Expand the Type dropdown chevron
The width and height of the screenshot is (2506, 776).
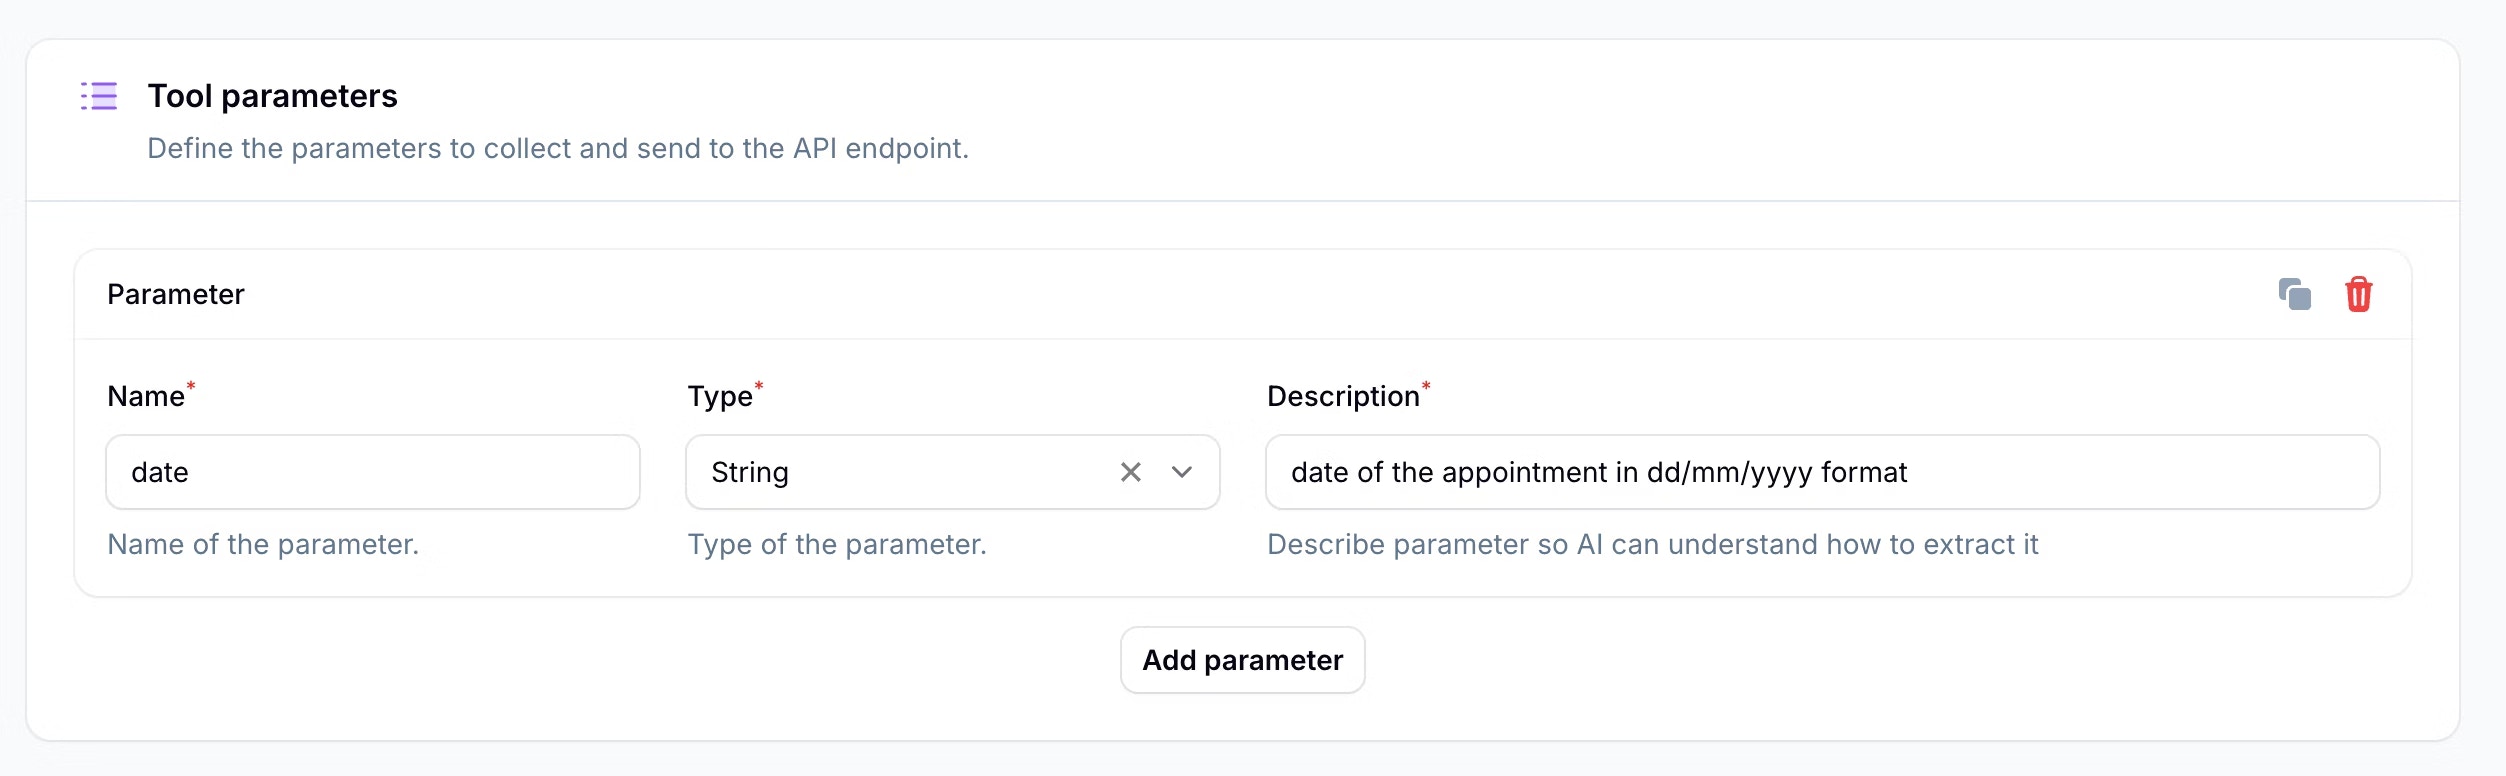point(1182,472)
